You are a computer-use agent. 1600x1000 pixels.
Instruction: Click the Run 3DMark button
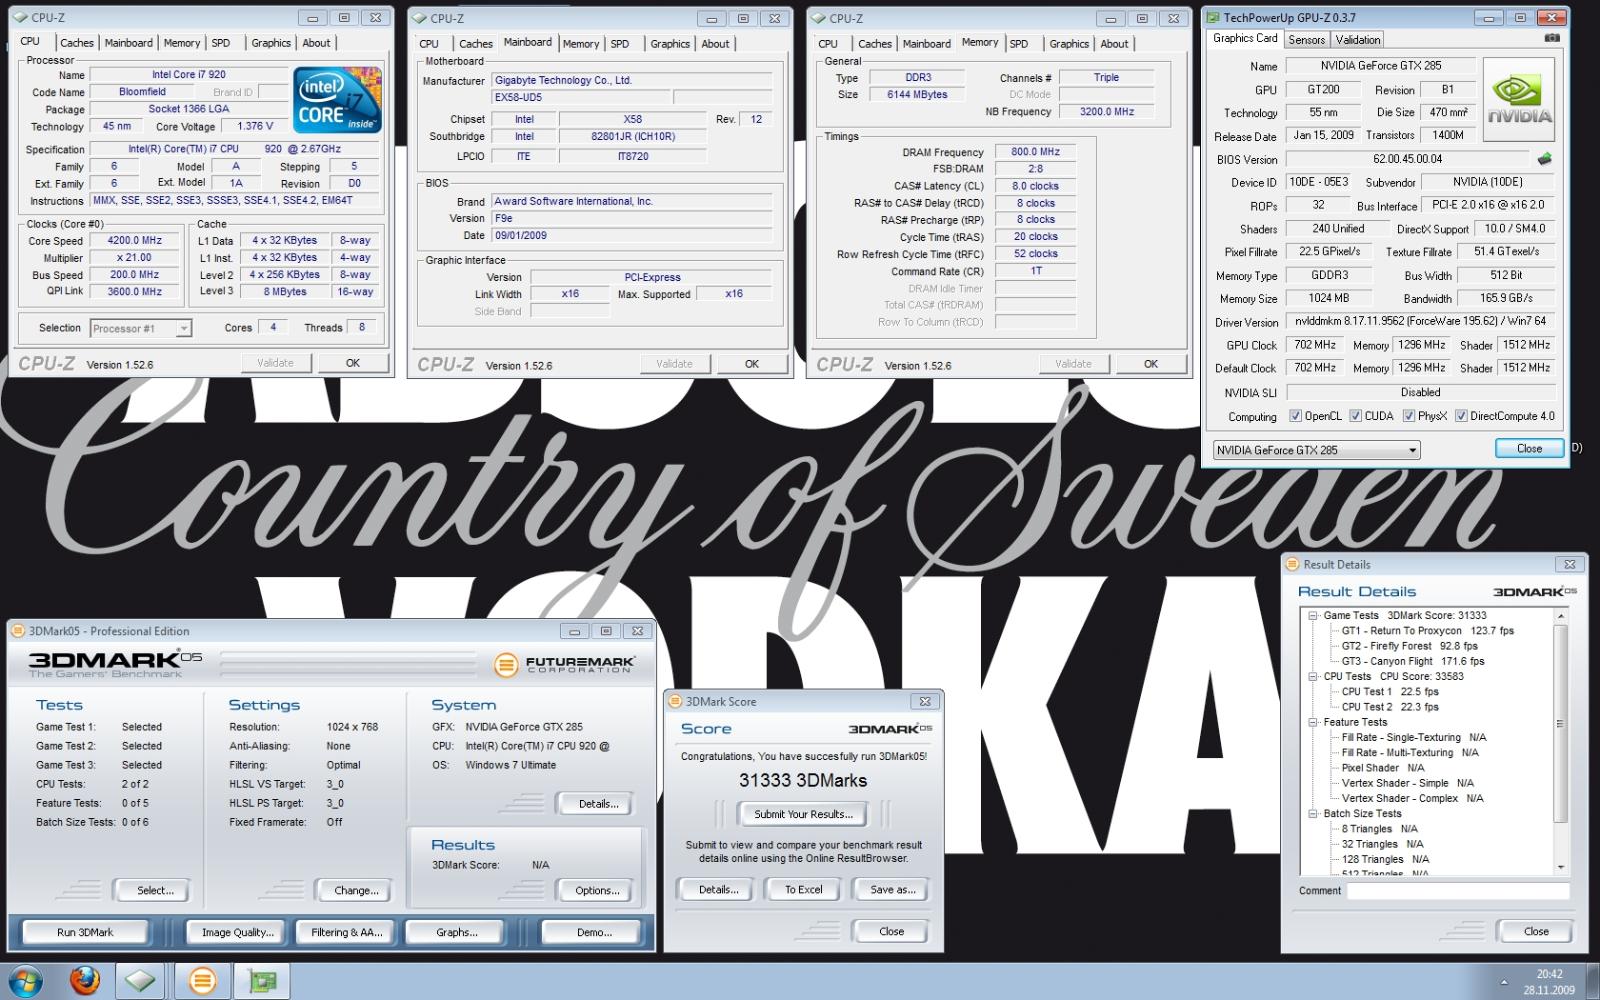point(85,932)
